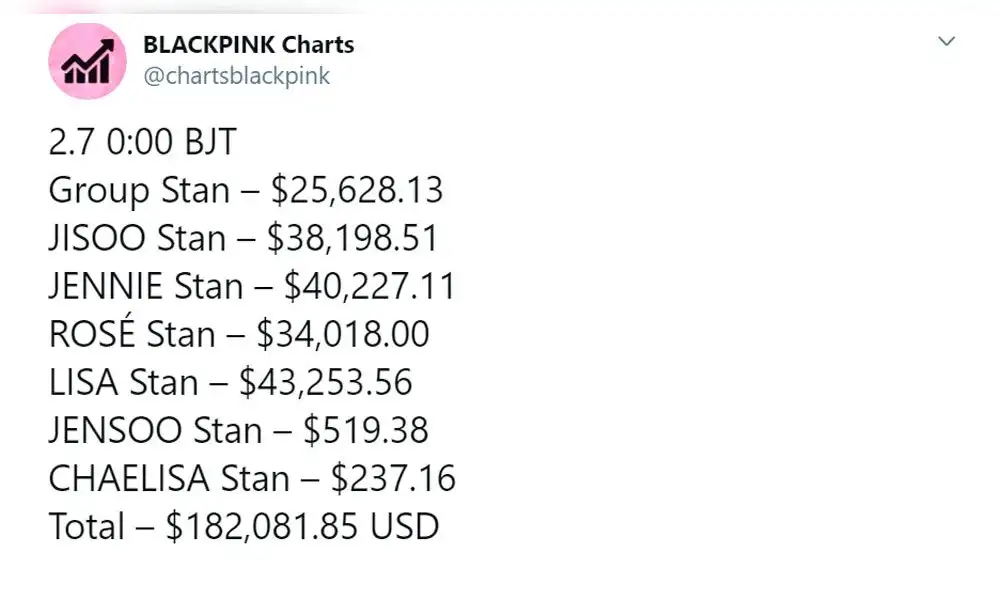This screenshot has height=590, width=1000.
Task: Select the CHAELISA Stan line
Action: pyautogui.click(x=252, y=478)
